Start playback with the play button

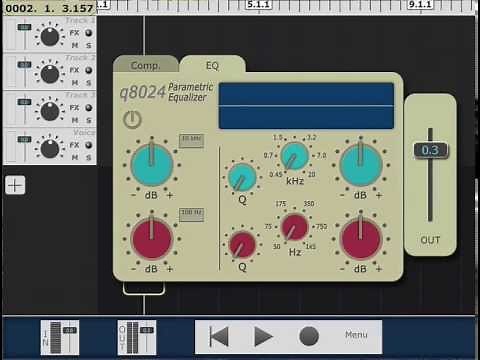(x=263, y=337)
